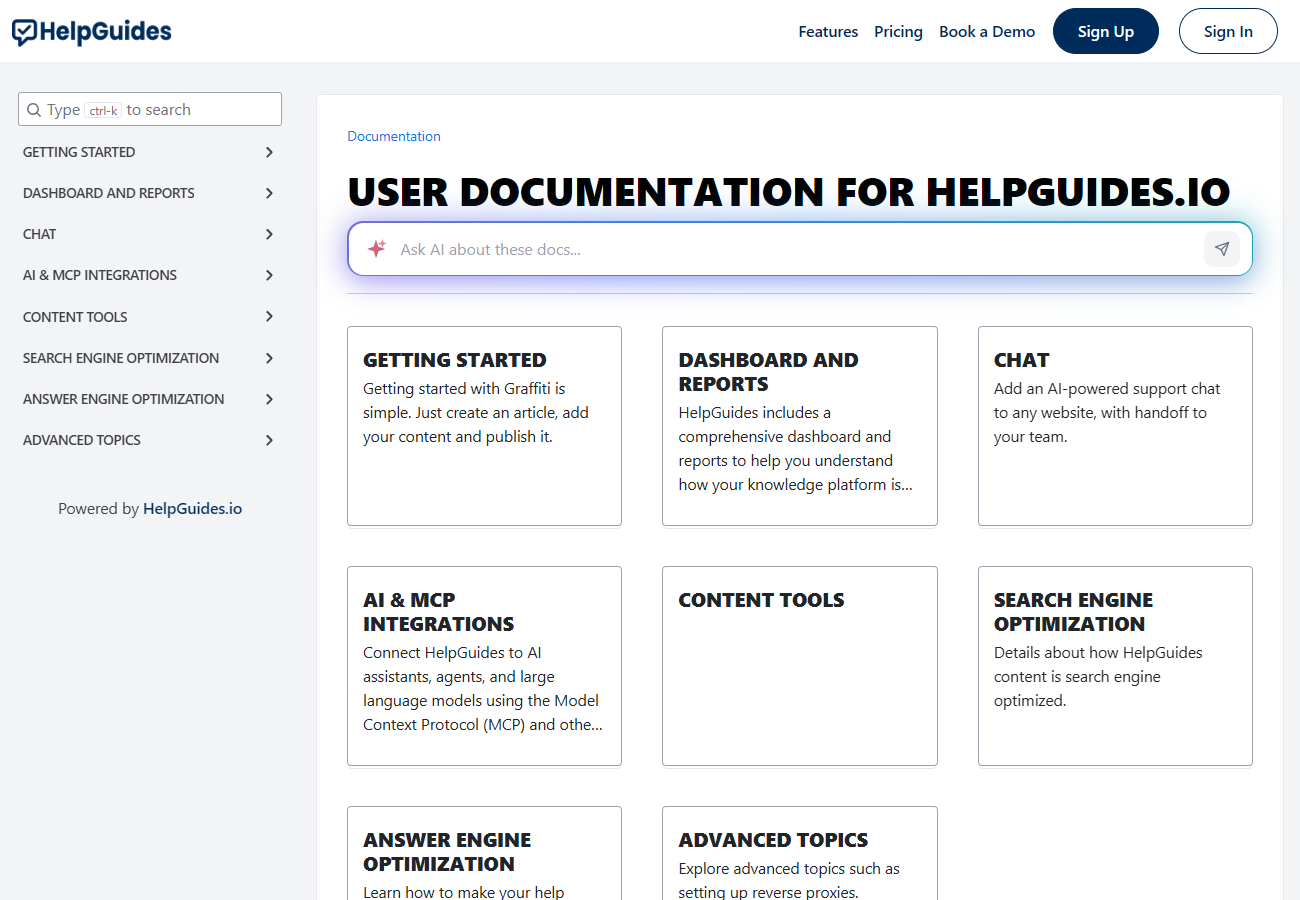Open Book a Demo in top navigation
This screenshot has height=900, width=1300.
coord(987,31)
